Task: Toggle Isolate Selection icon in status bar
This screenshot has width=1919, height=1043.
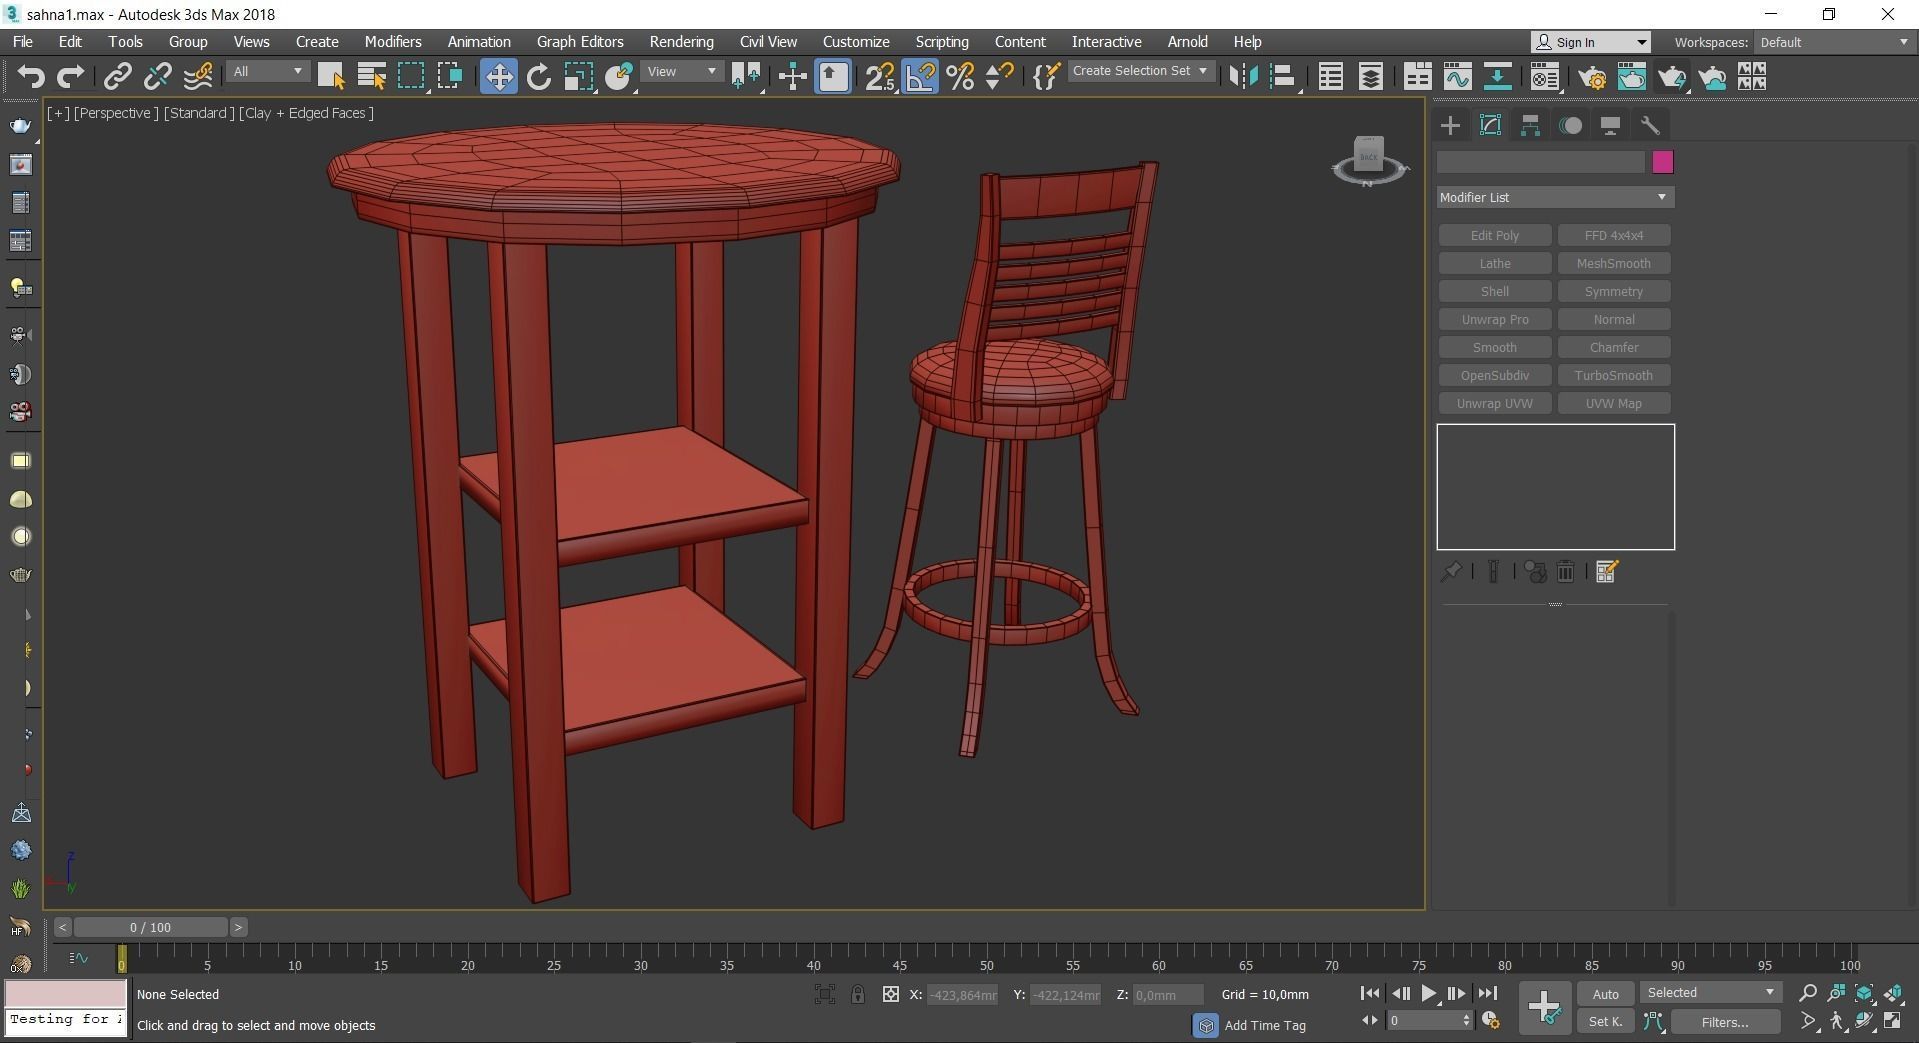Action: tap(824, 994)
